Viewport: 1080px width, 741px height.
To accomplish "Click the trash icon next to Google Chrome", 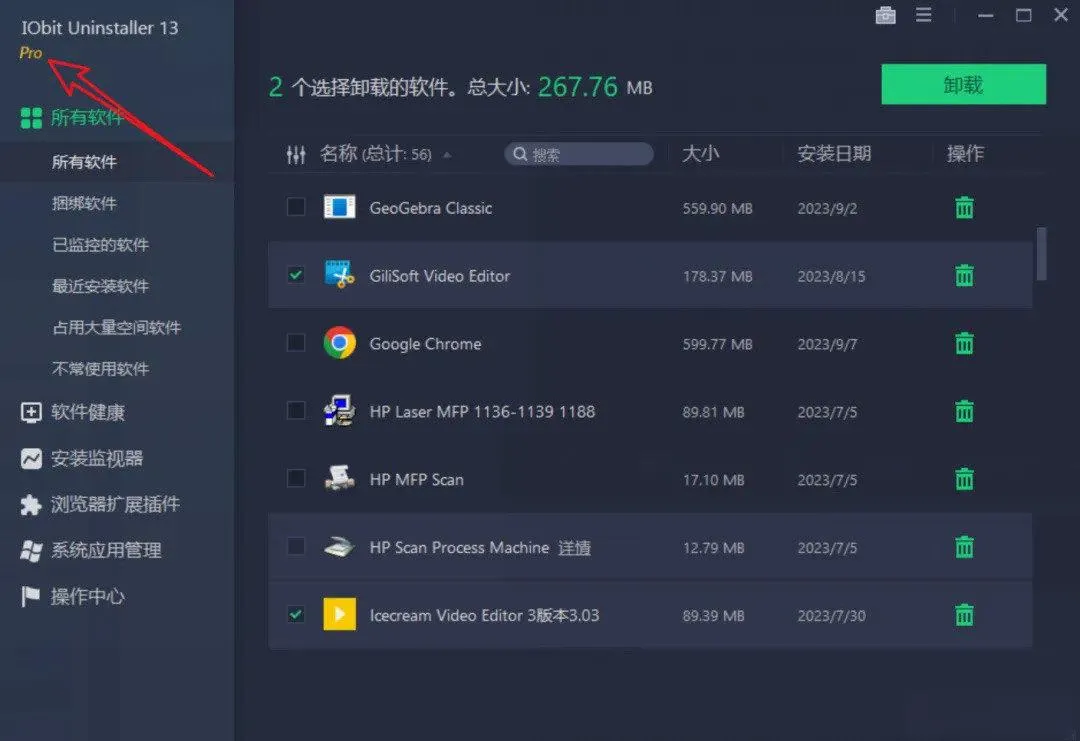I will (x=963, y=343).
